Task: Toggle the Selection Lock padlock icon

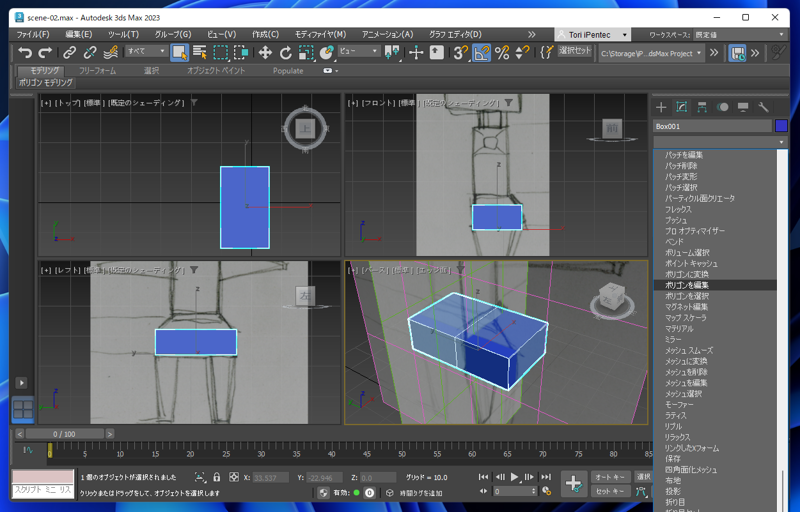Action: 216,477
